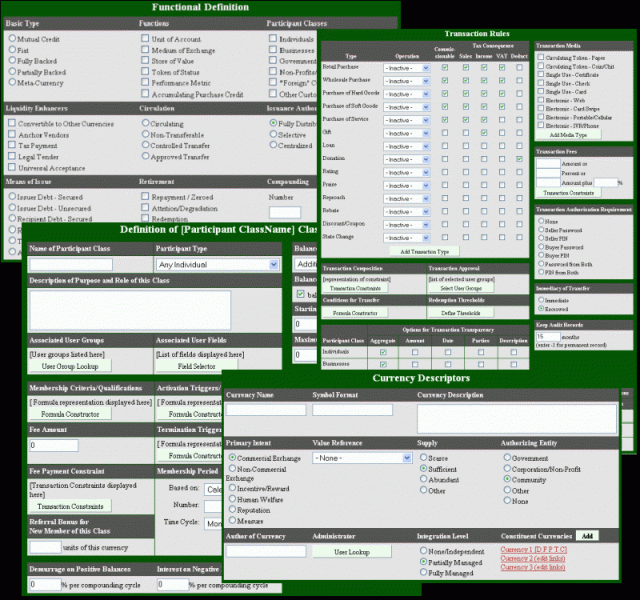Select Escrowed transfer option
This screenshot has height=600, width=640.
pos(541,309)
